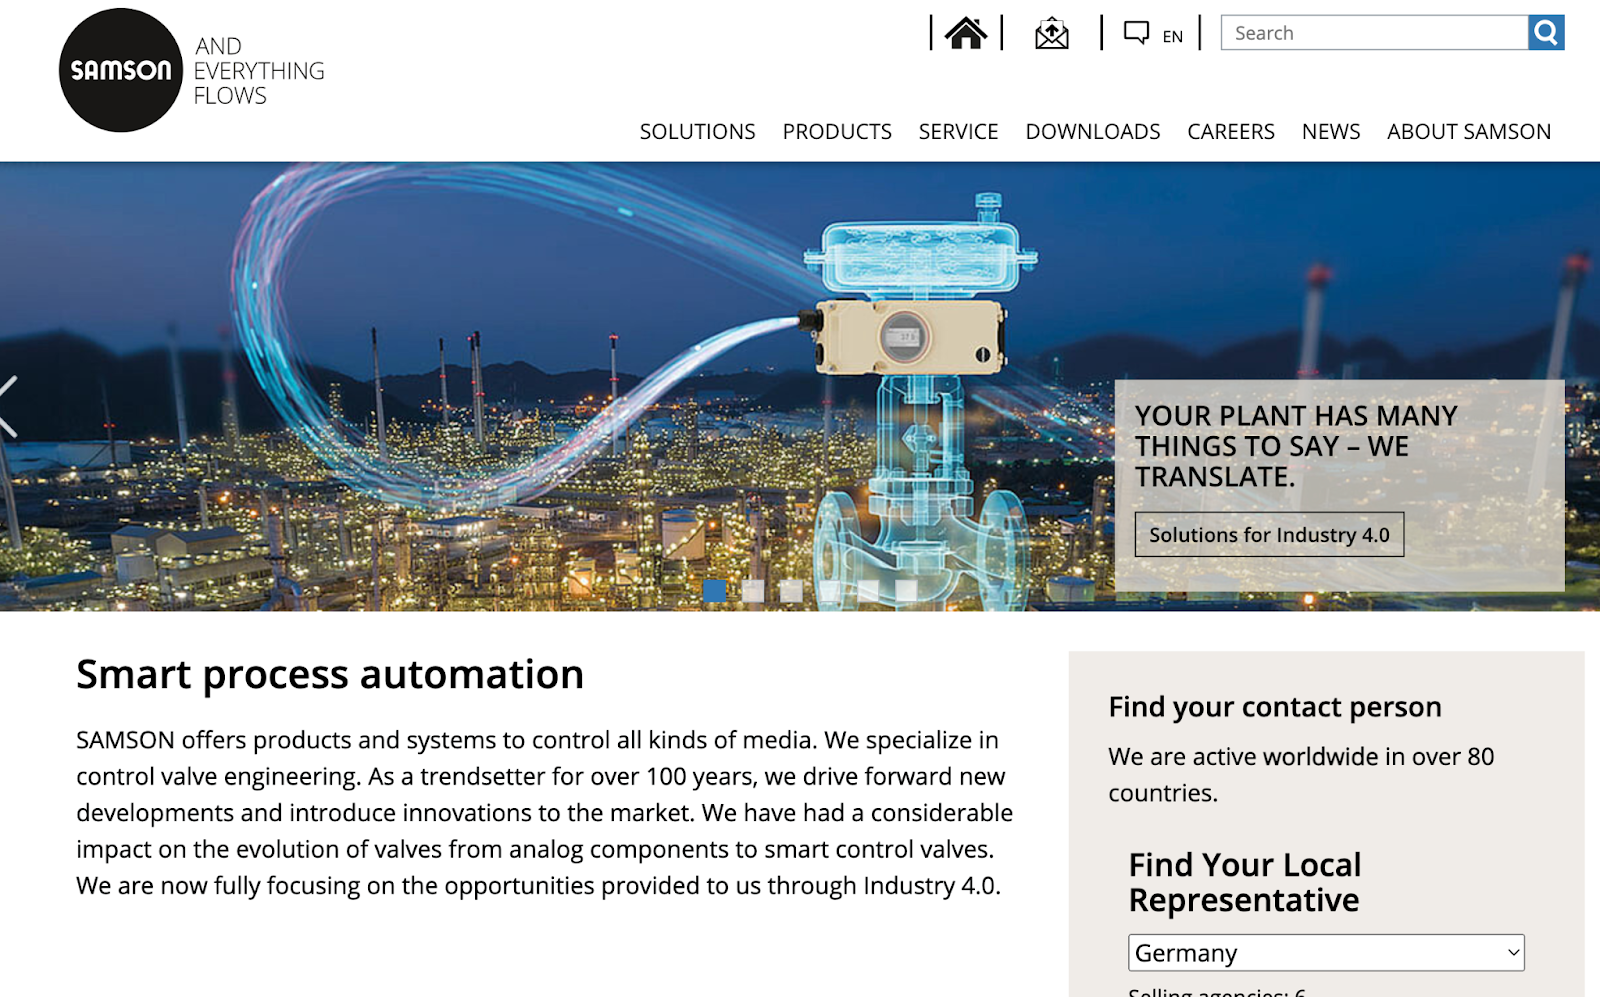This screenshot has width=1600, height=997.
Task: Open the language selector speech-bubble icon
Action: tap(1136, 33)
